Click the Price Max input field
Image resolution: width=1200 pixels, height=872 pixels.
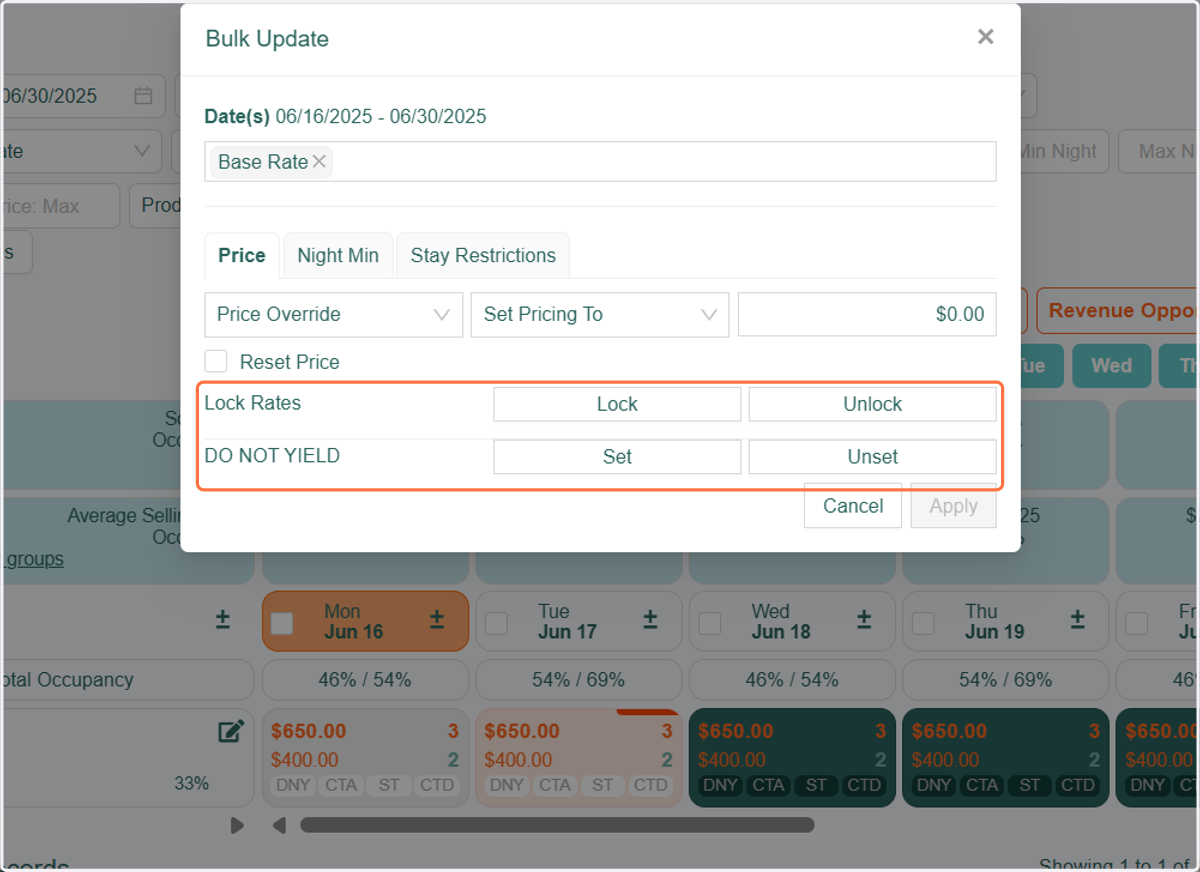[x=60, y=206]
